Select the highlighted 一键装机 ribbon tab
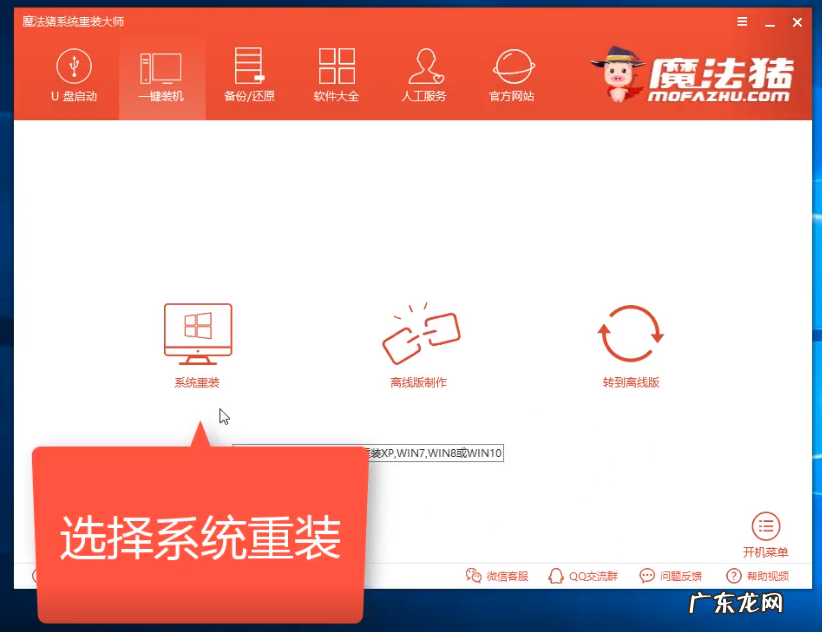The width and height of the screenshot is (822, 632). click(x=162, y=75)
